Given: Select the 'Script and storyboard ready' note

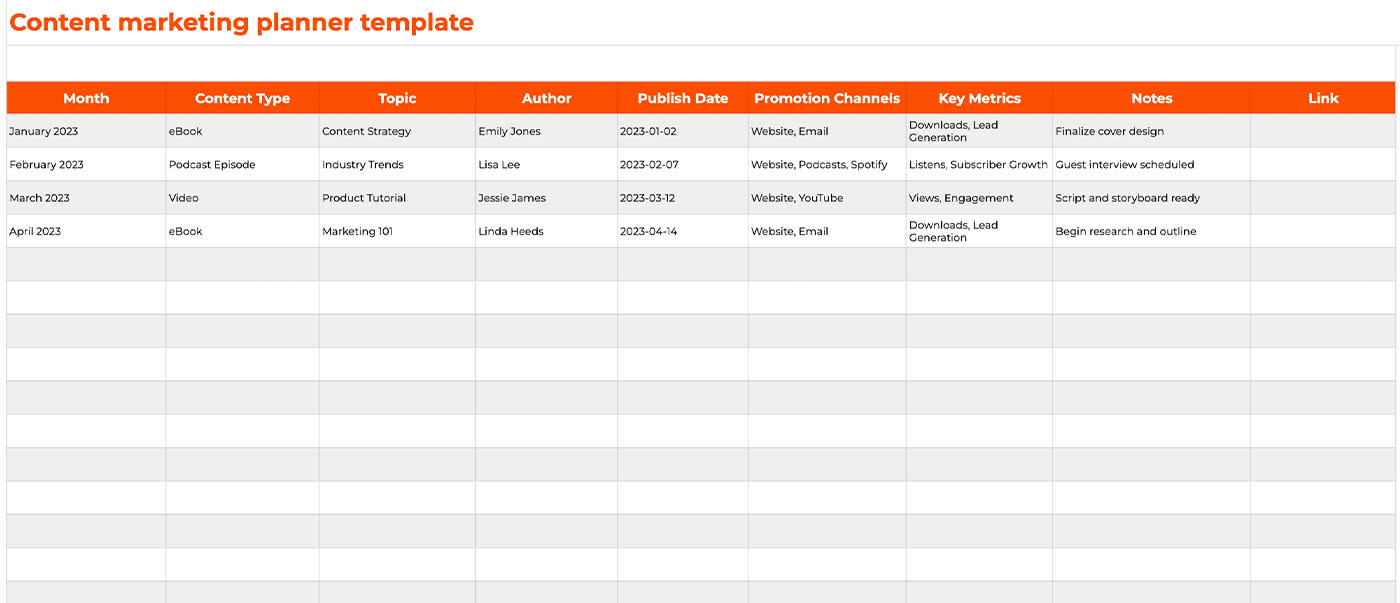Looking at the screenshot, I should point(1151,198).
